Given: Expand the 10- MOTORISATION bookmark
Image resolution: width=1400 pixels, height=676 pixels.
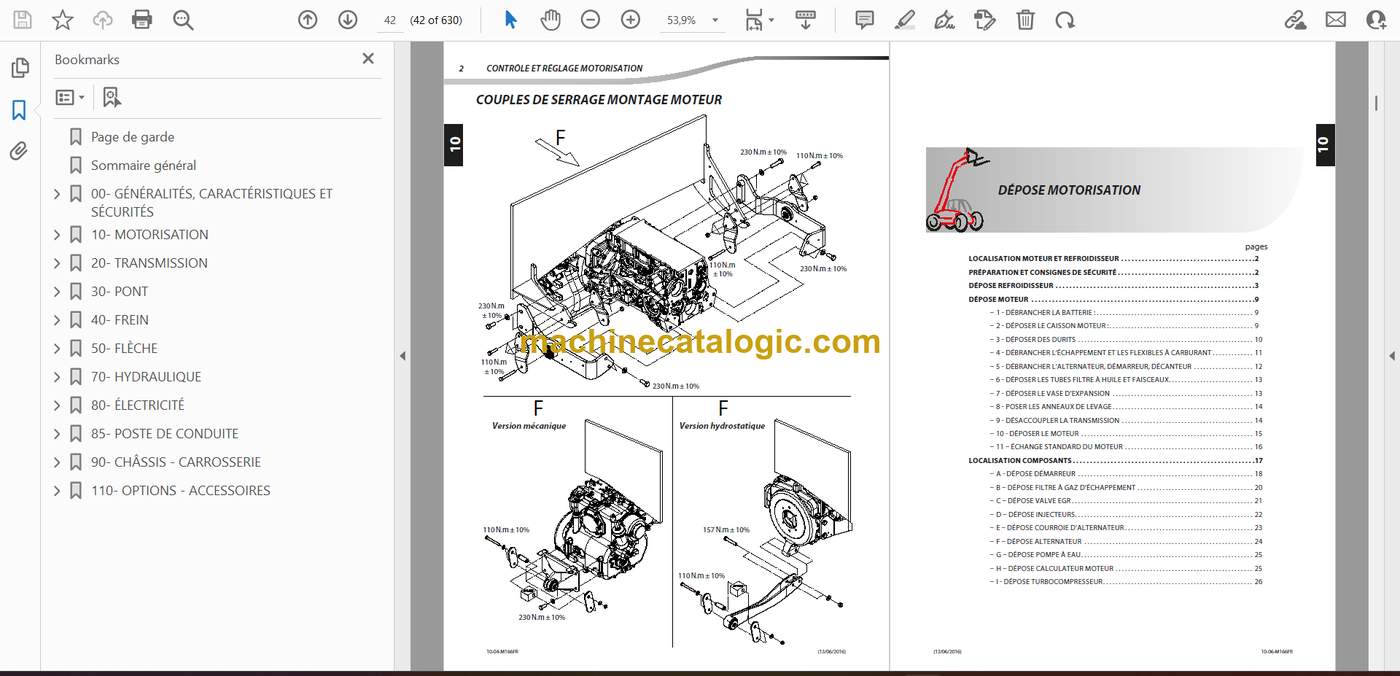Looking at the screenshot, I should (x=57, y=235).
